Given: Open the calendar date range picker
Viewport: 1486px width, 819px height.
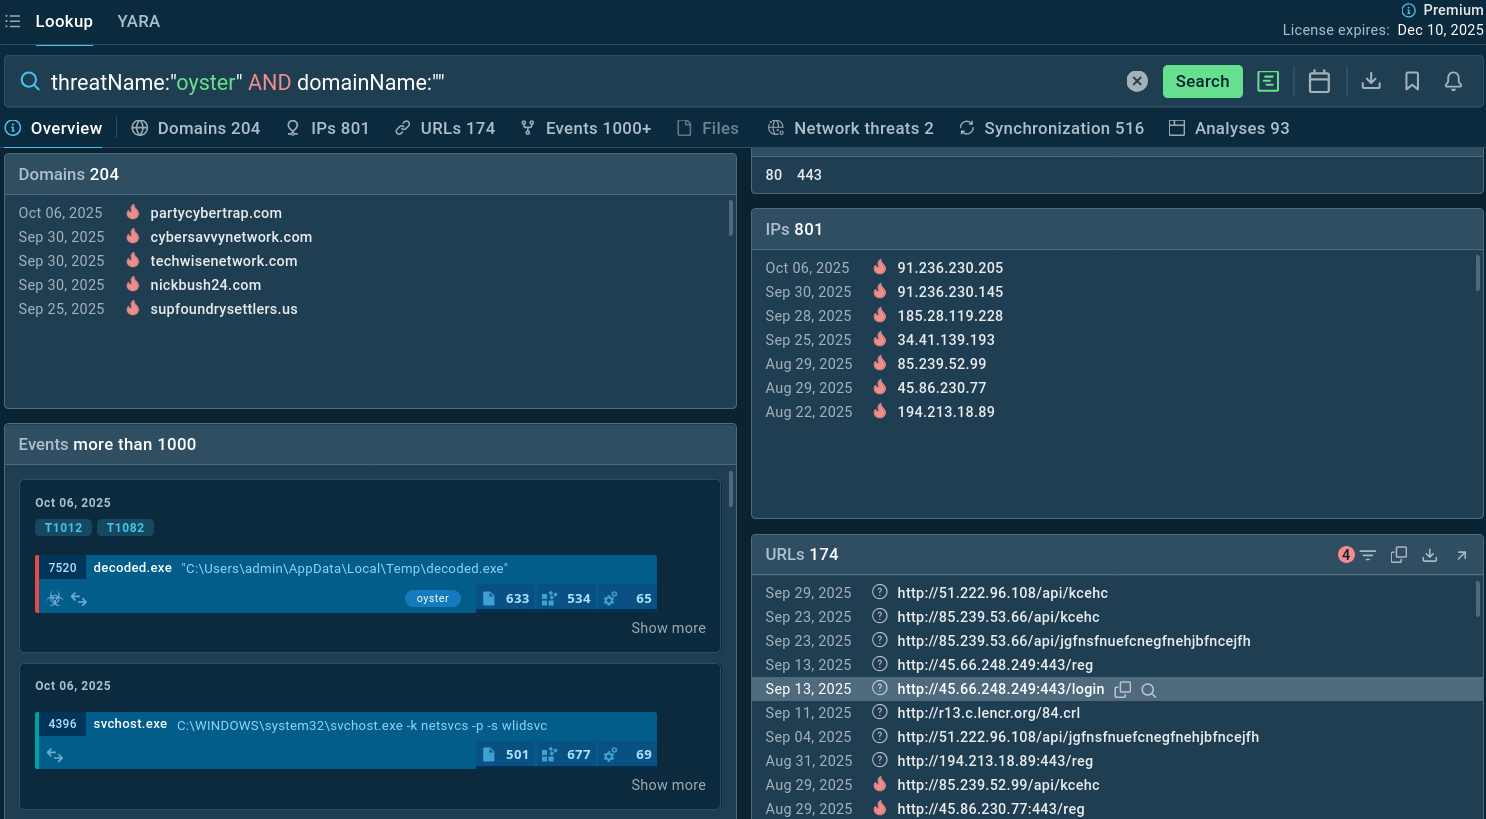Looking at the screenshot, I should click(1319, 82).
